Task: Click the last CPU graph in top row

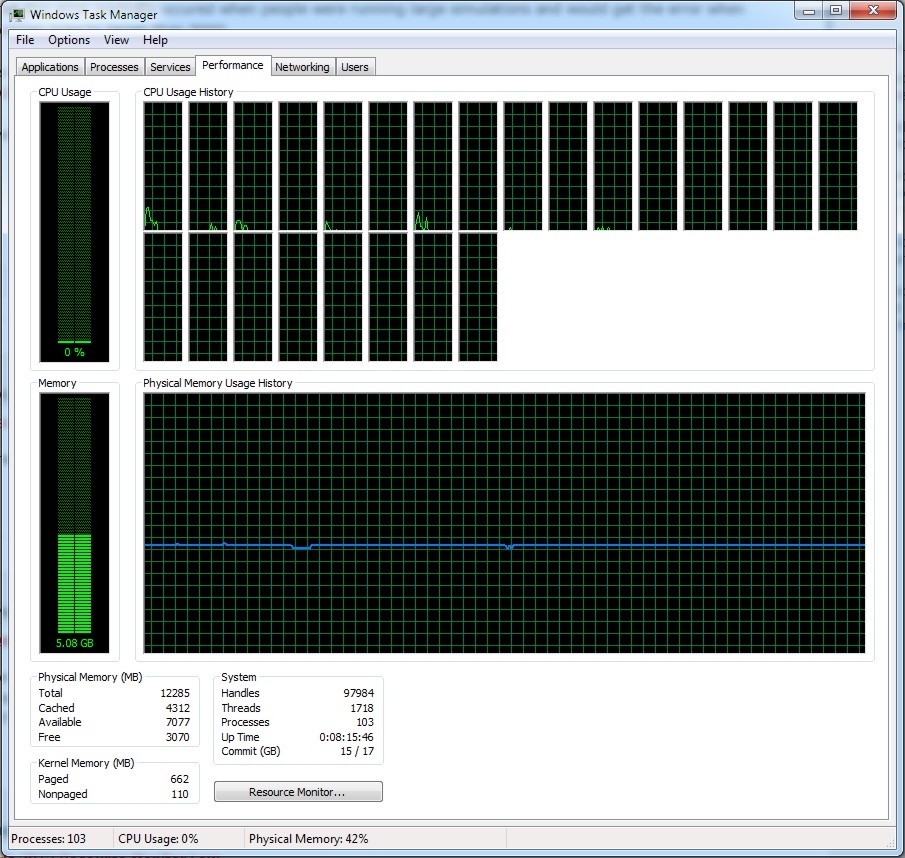Action: pos(838,166)
